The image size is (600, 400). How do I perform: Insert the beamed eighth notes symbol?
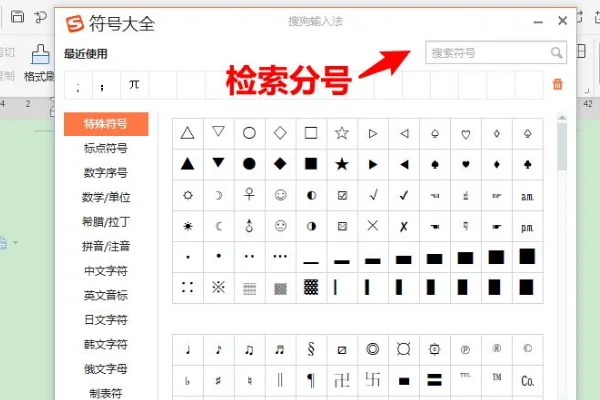(249, 349)
